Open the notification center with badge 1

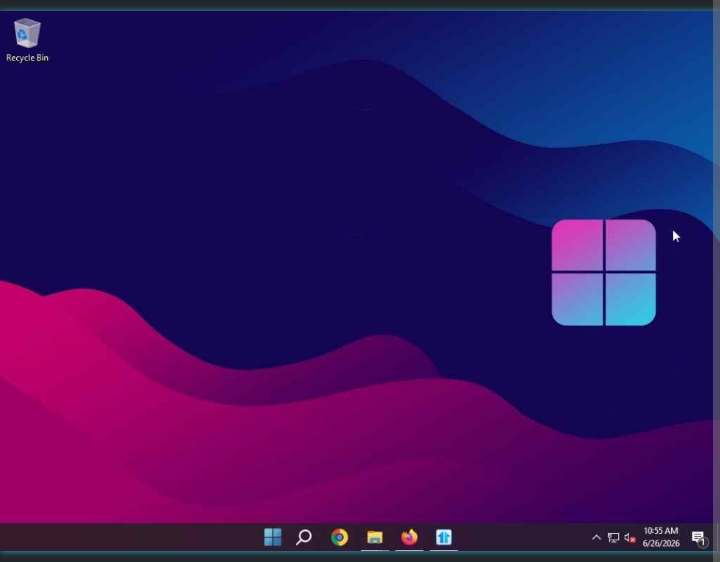click(699, 538)
